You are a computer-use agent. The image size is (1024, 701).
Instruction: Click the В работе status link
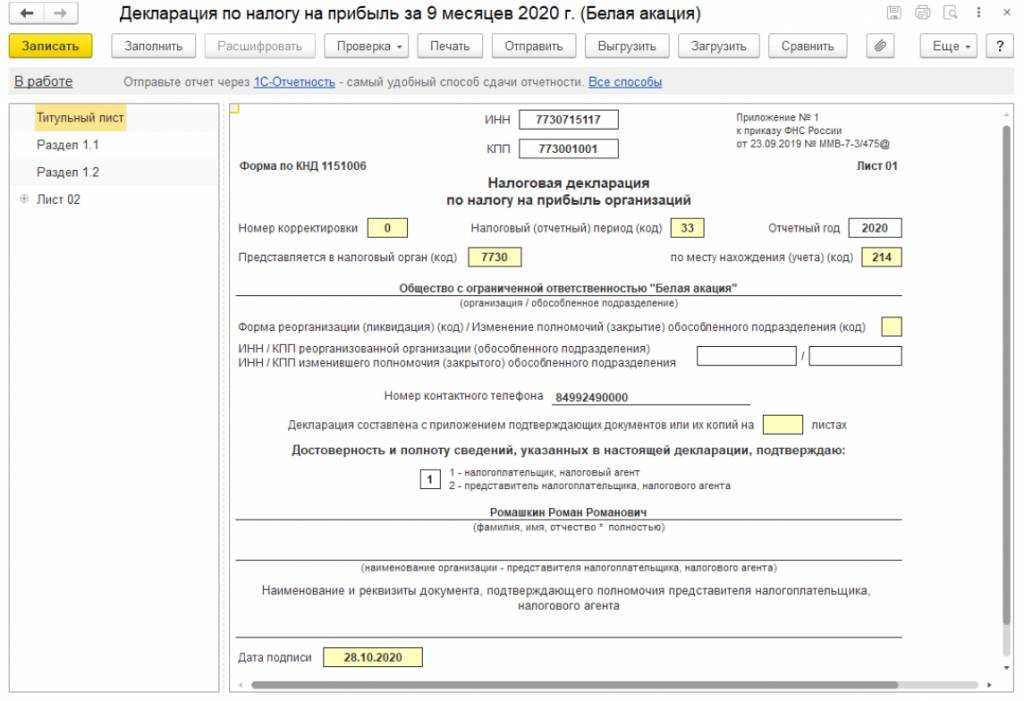[43, 82]
